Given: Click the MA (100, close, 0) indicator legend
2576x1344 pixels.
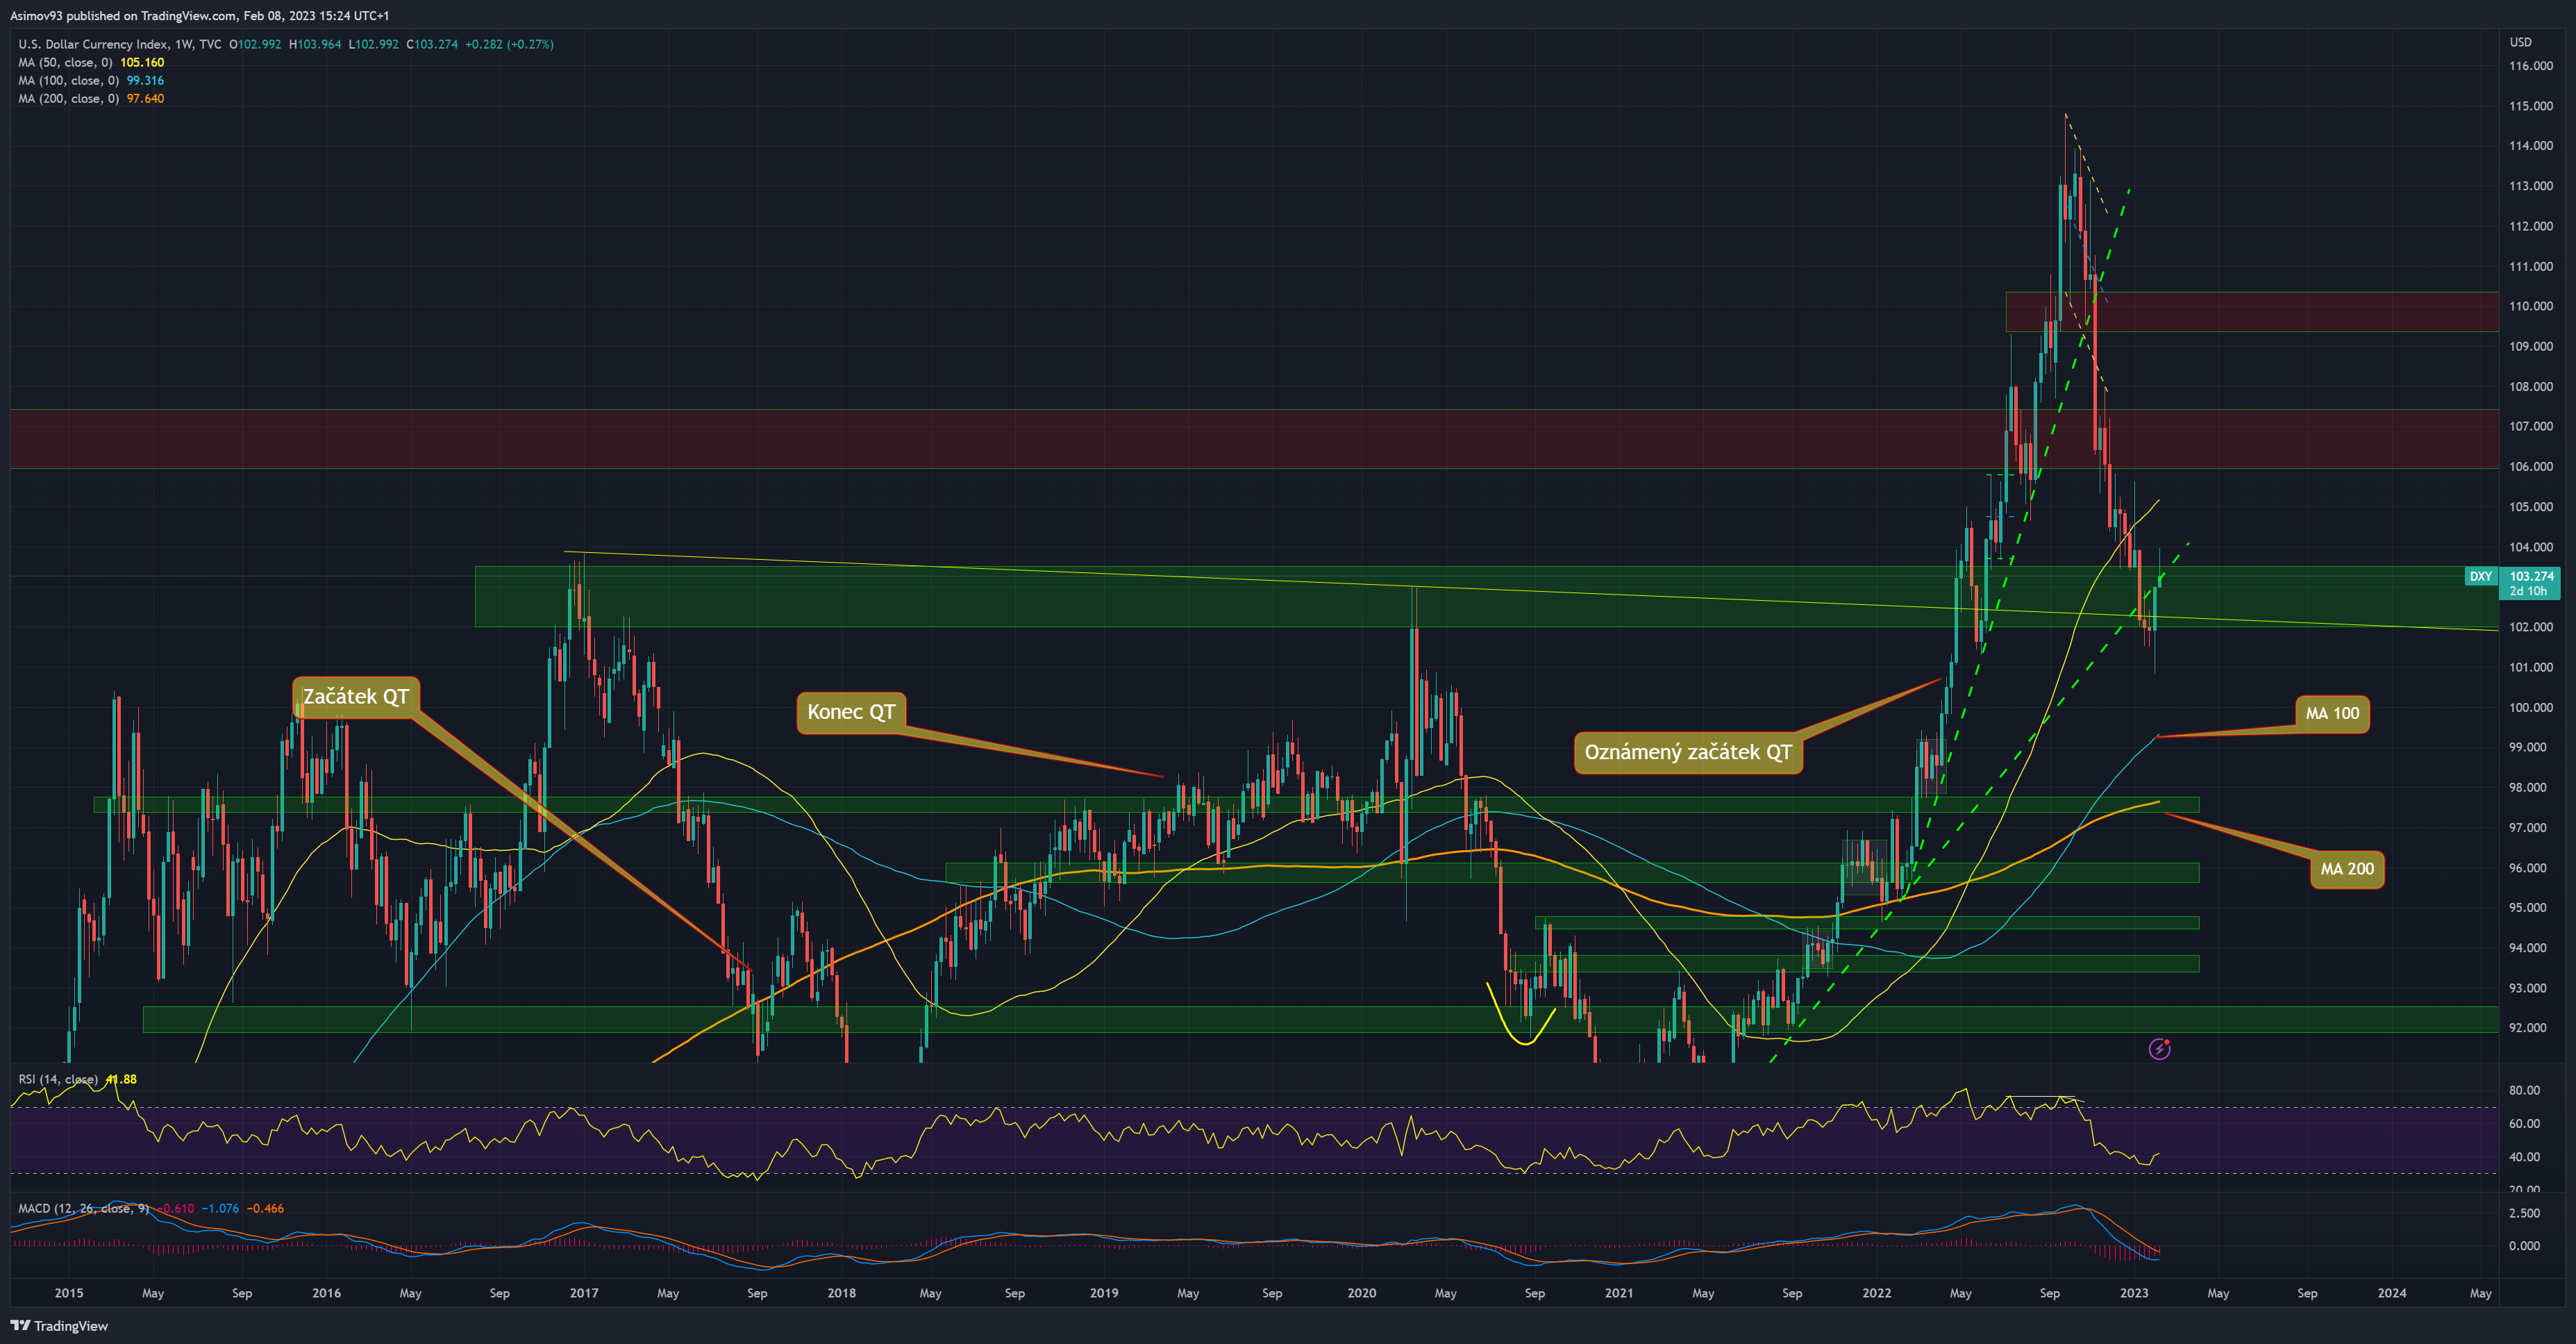Looking at the screenshot, I should click(68, 80).
